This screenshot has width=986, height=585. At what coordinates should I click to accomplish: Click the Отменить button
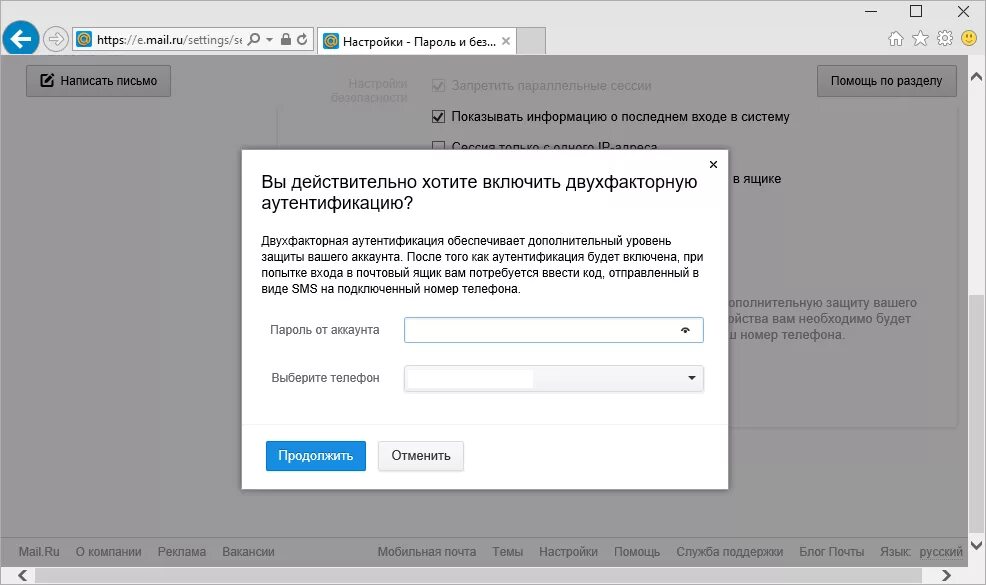point(421,456)
